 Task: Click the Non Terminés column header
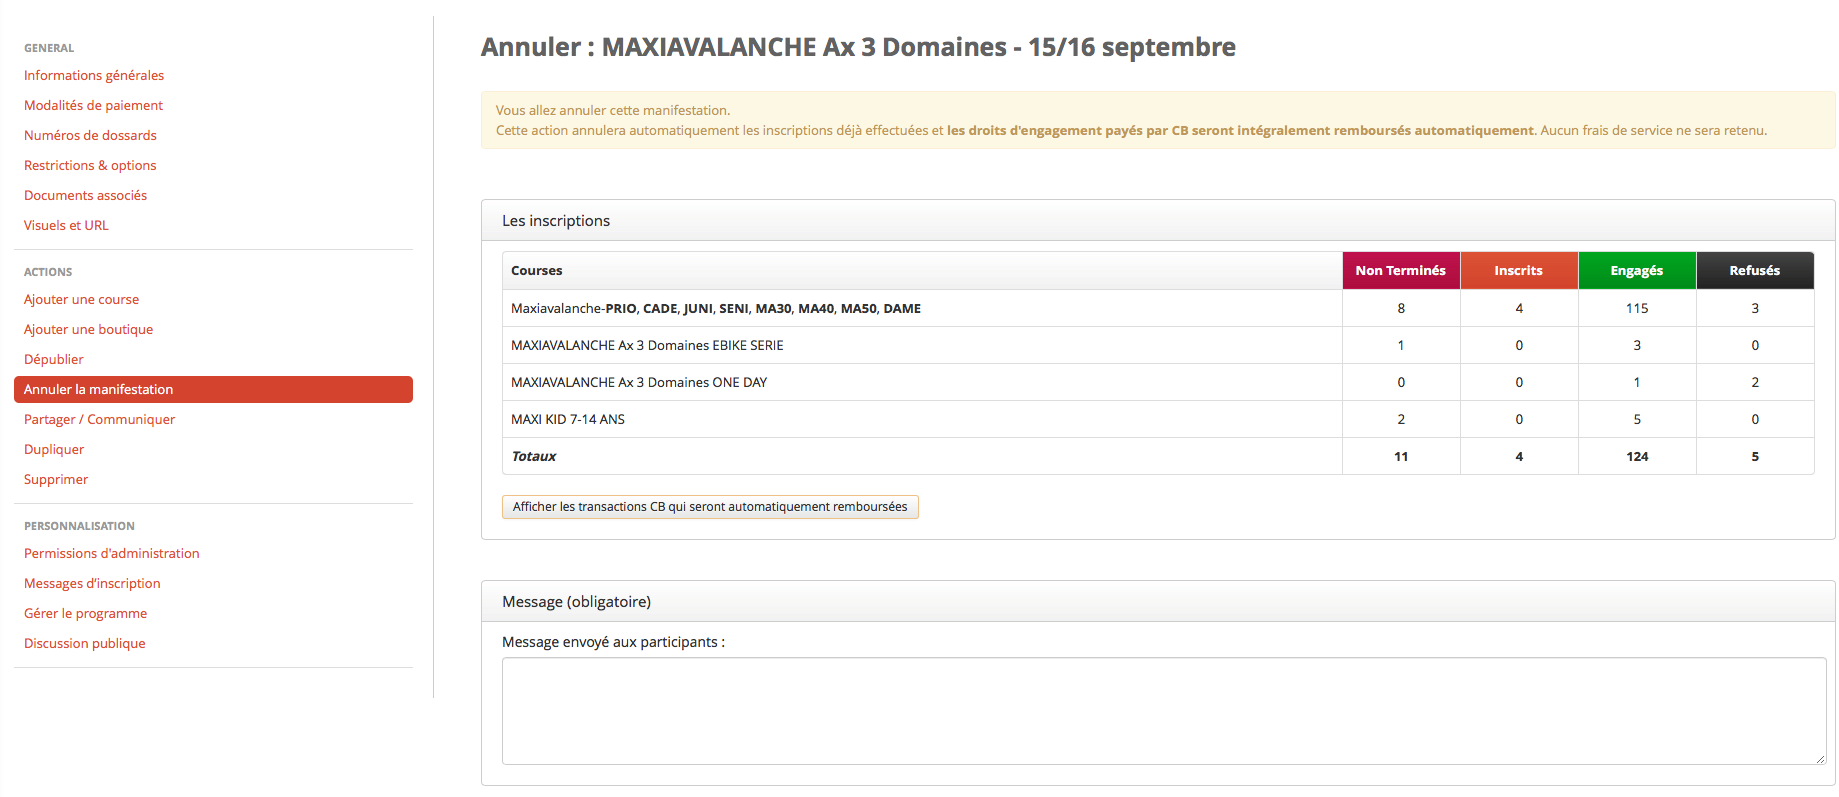(x=1401, y=271)
